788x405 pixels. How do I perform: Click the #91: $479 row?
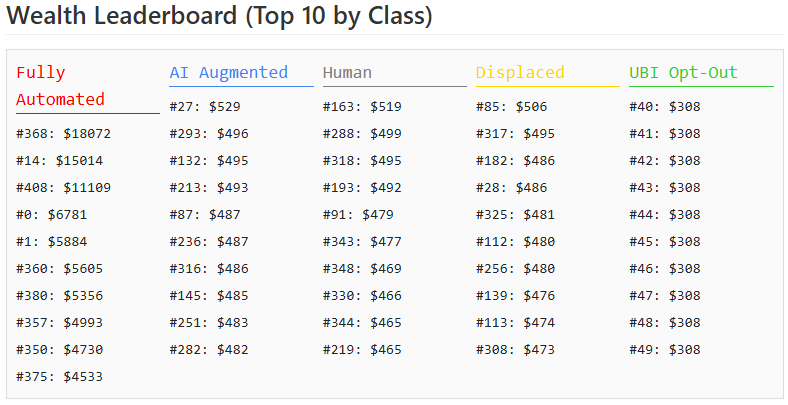(x=358, y=215)
